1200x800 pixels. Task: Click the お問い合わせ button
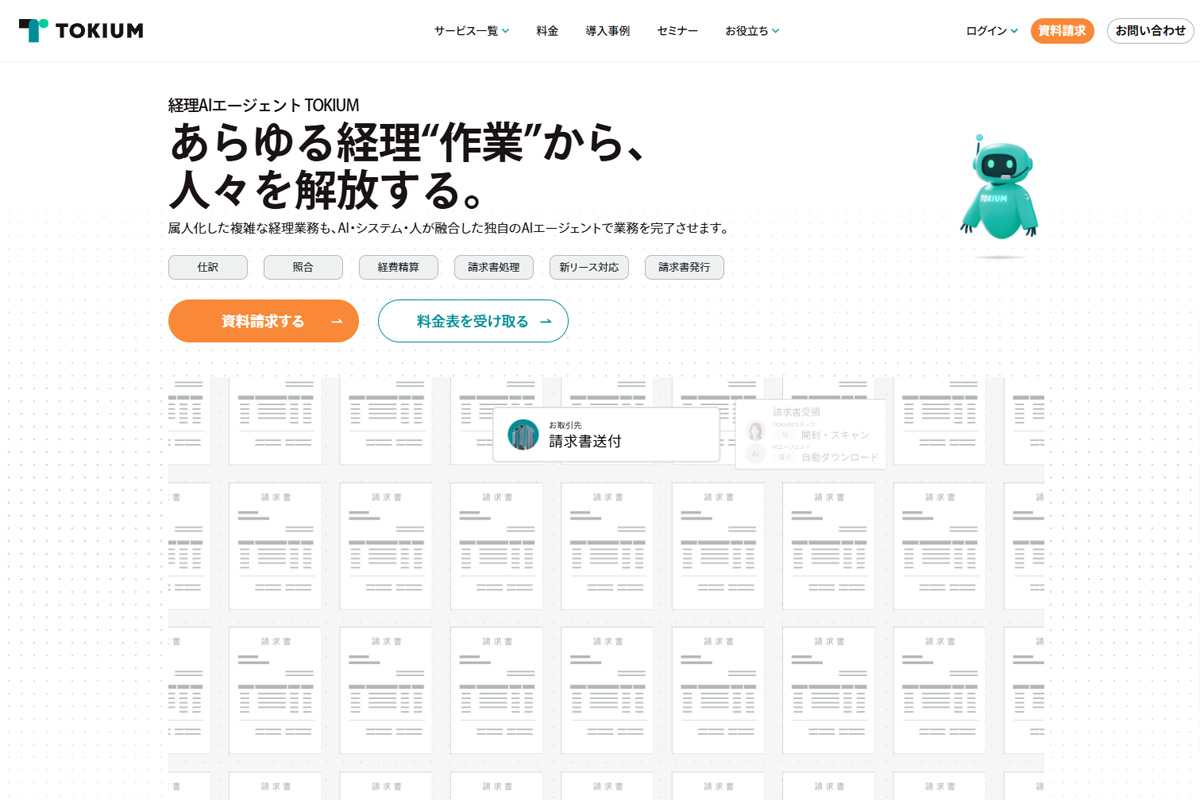click(1150, 31)
